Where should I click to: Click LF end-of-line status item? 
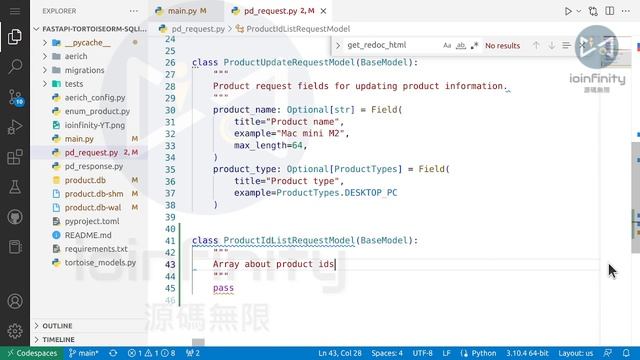tap(447, 353)
